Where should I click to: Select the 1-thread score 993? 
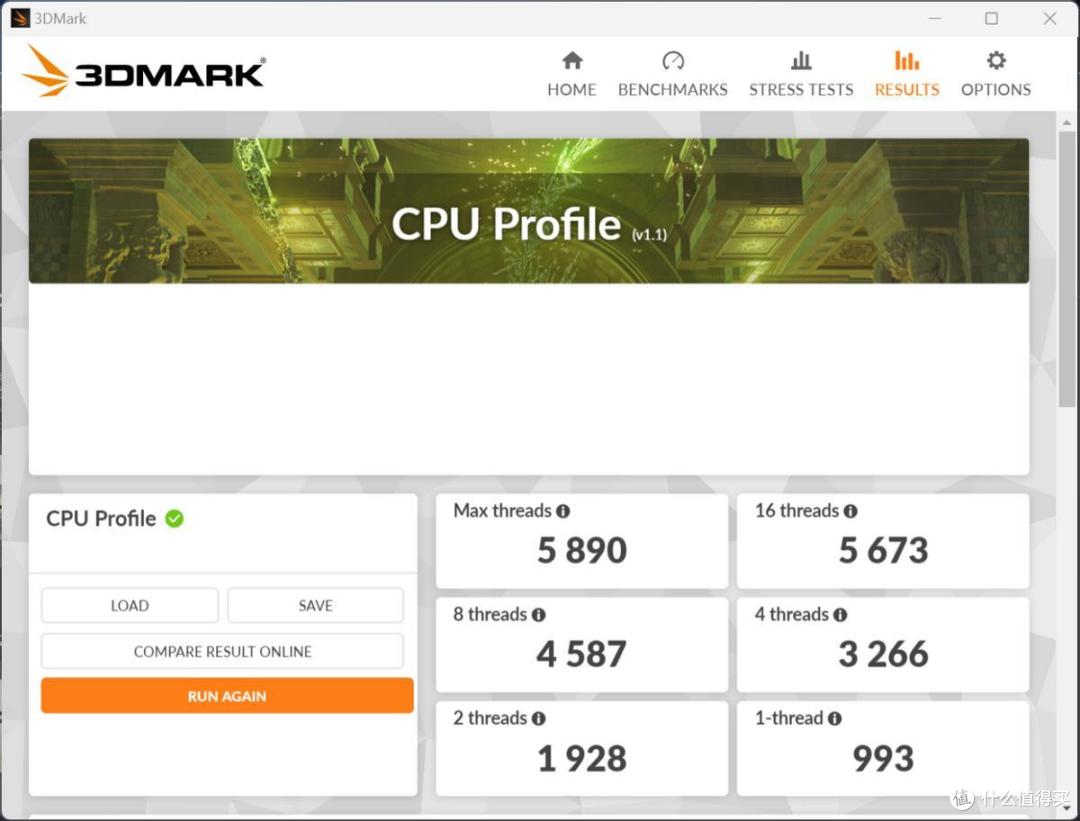[x=884, y=758]
